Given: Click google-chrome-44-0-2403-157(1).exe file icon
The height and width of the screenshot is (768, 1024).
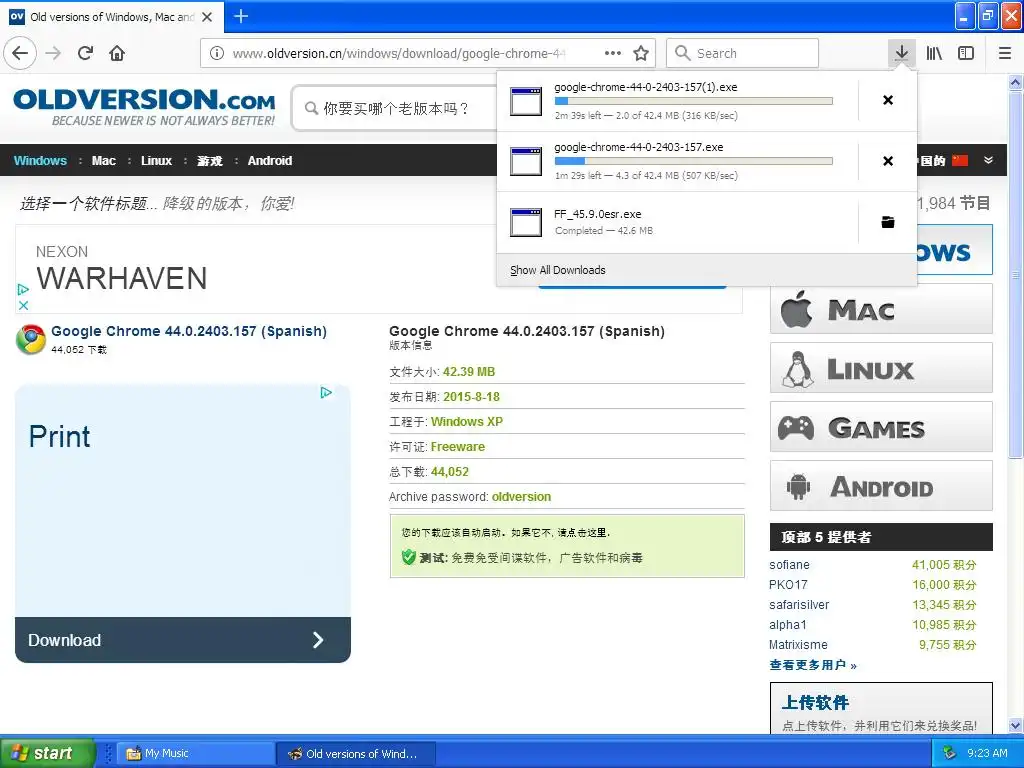Looking at the screenshot, I should coord(526,101).
